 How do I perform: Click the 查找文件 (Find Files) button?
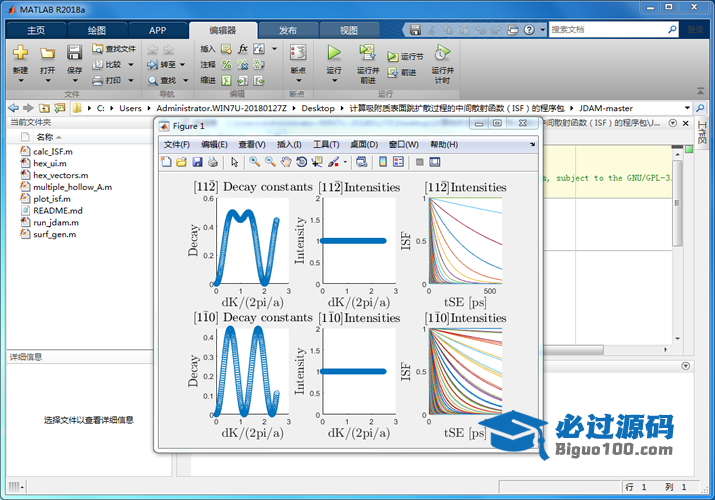point(114,49)
